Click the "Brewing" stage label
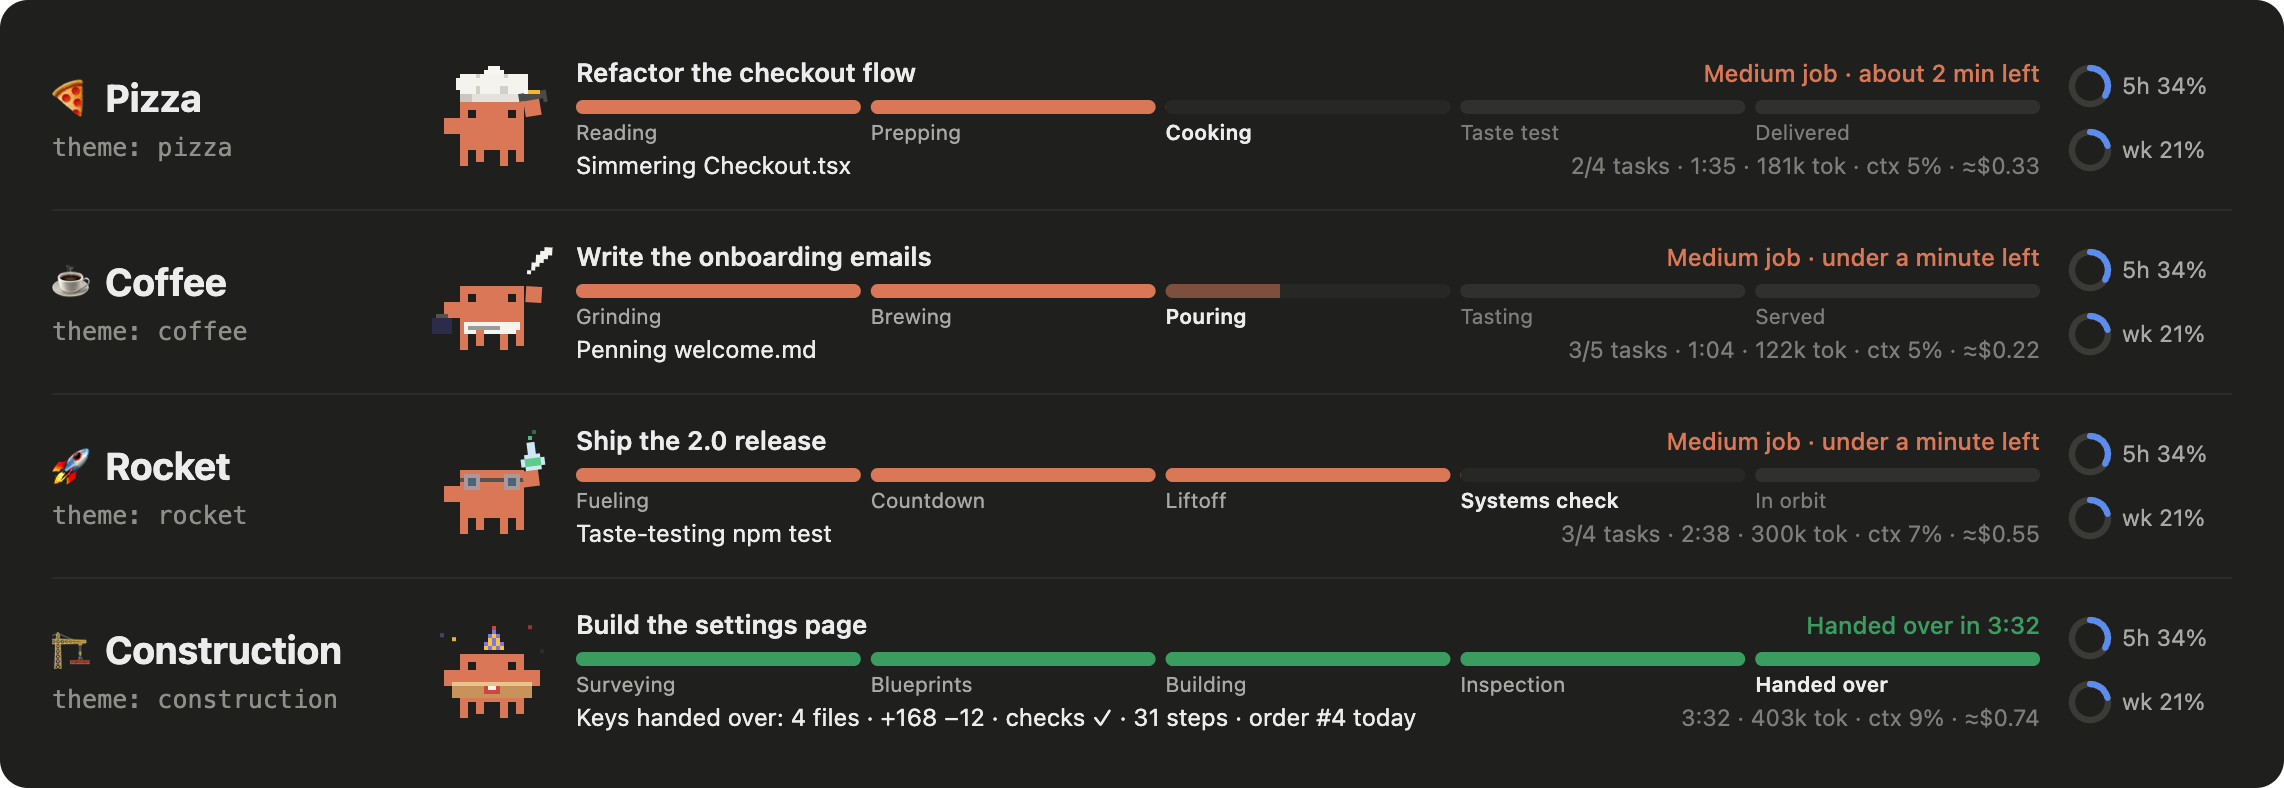 point(911,317)
